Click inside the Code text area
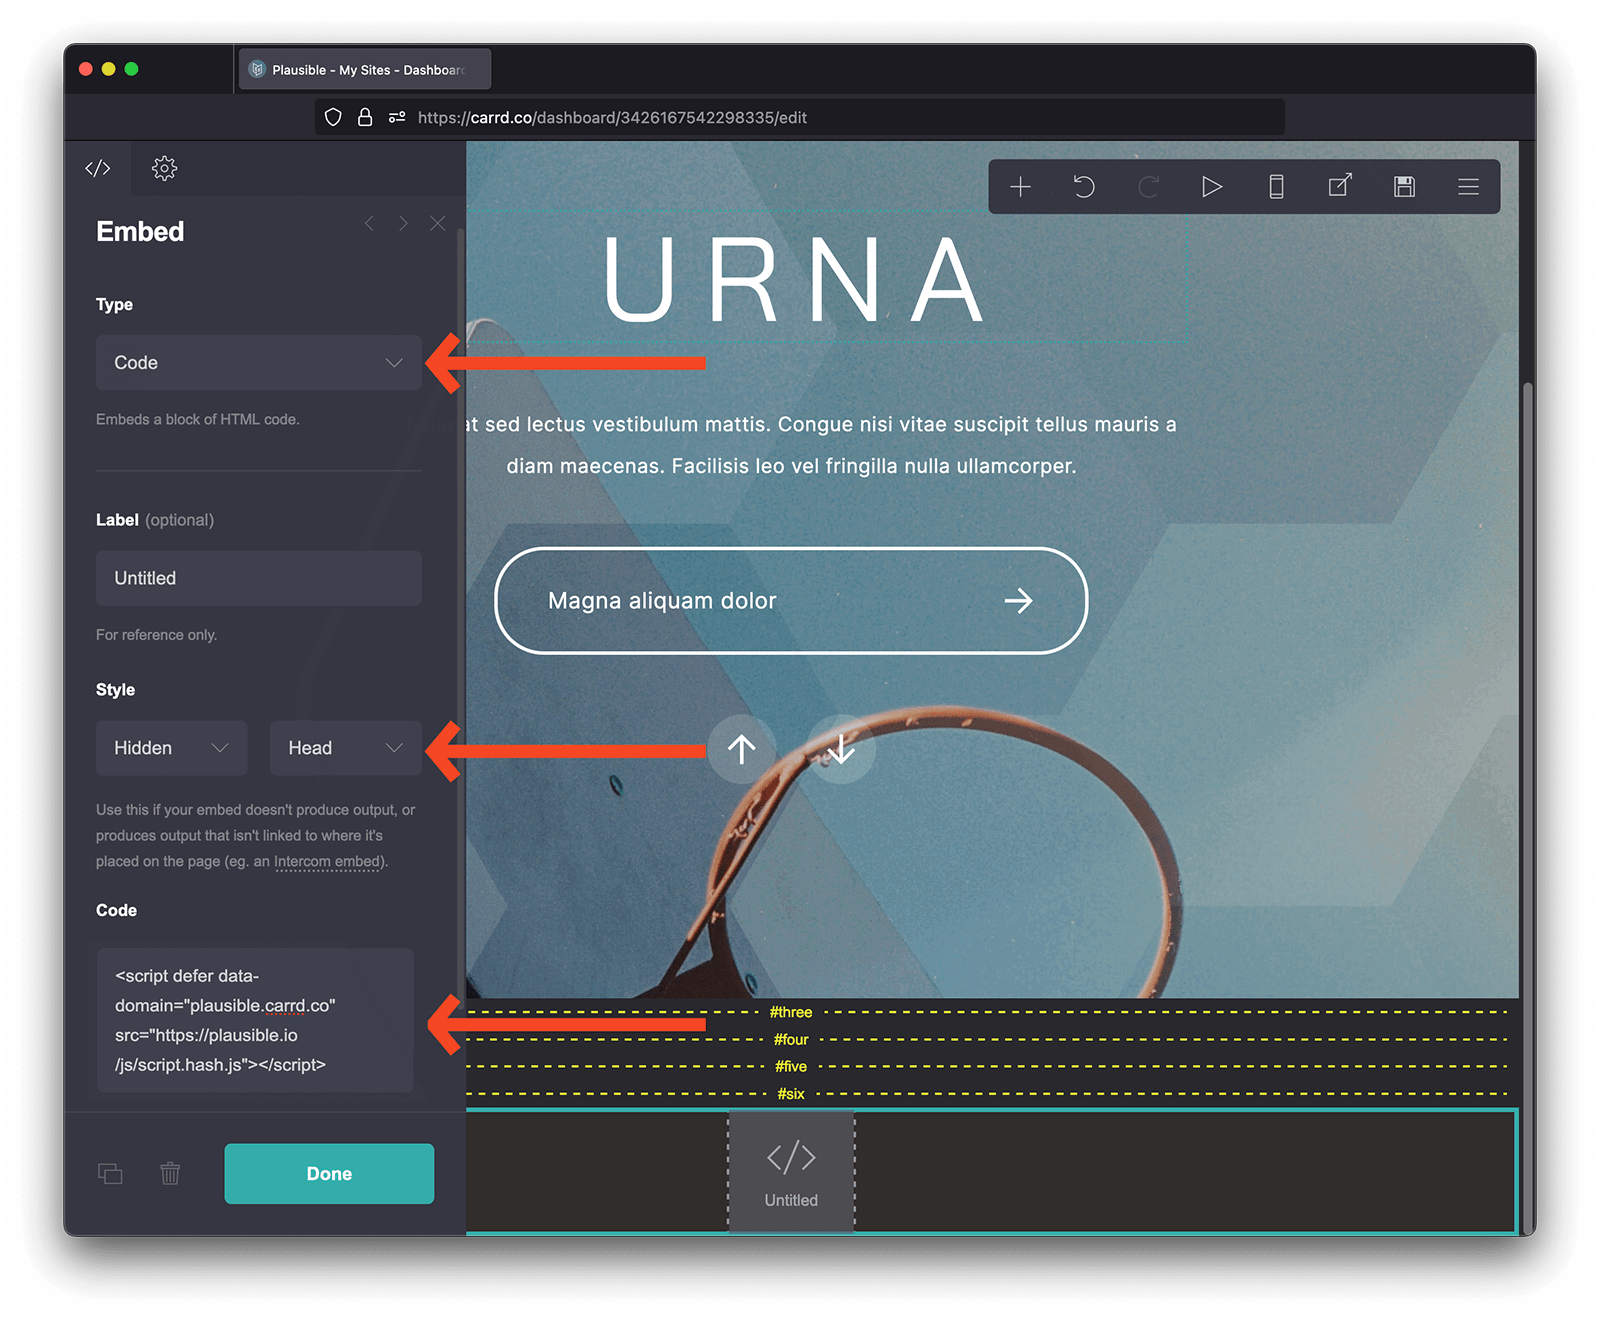 click(x=255, y=1020)
